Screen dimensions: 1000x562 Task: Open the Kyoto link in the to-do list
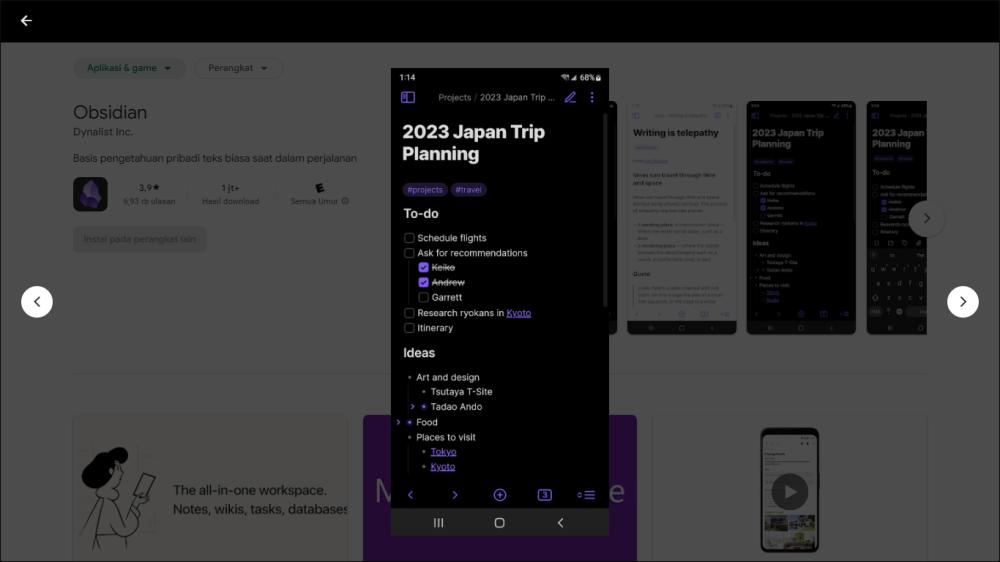click(518, 313)
